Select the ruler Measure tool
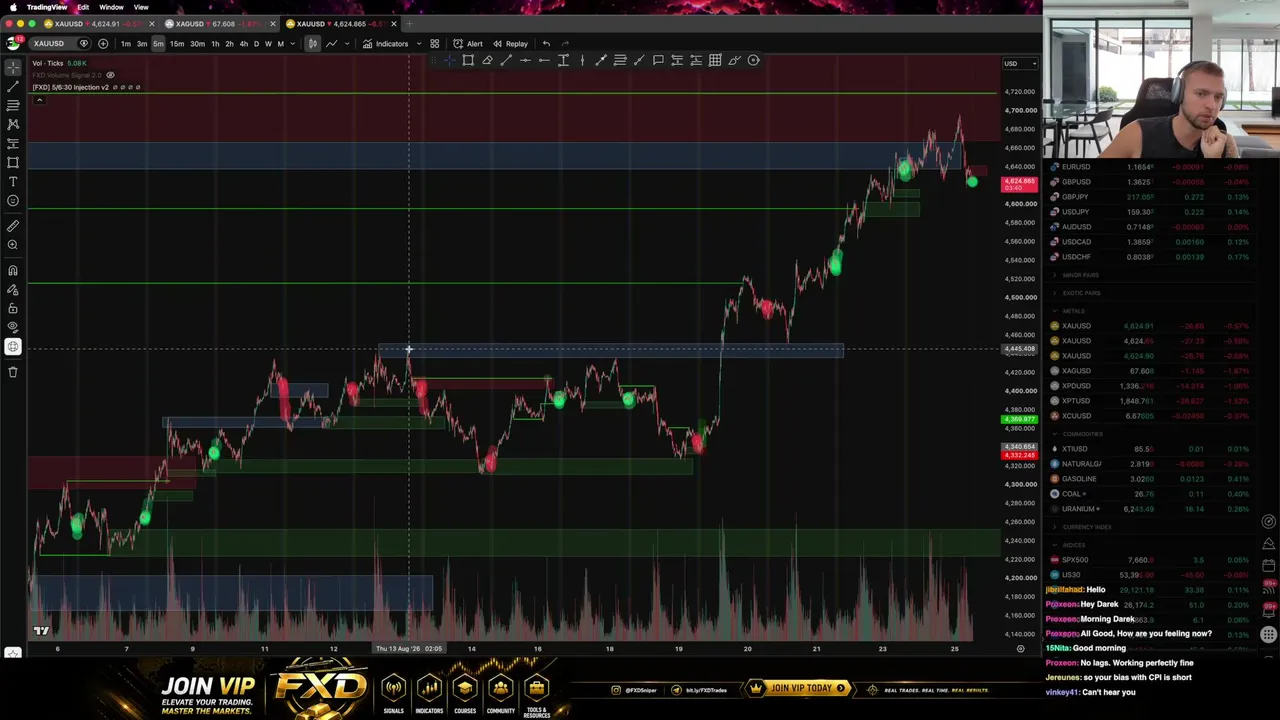This screenshot has height=720, width=1280. coord(13,226)
